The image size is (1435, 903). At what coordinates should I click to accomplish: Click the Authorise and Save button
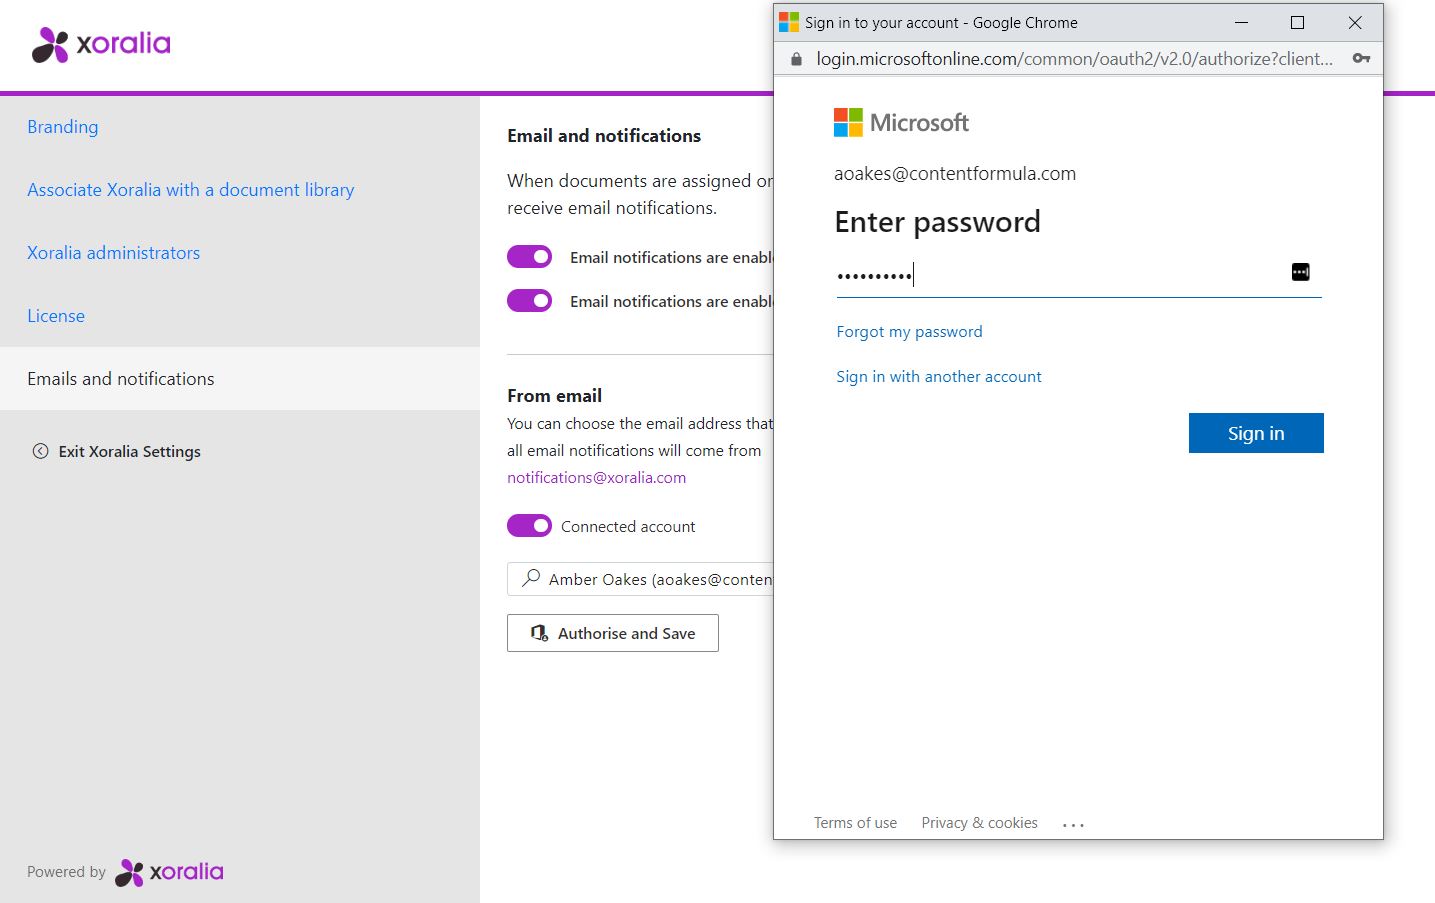613,633
